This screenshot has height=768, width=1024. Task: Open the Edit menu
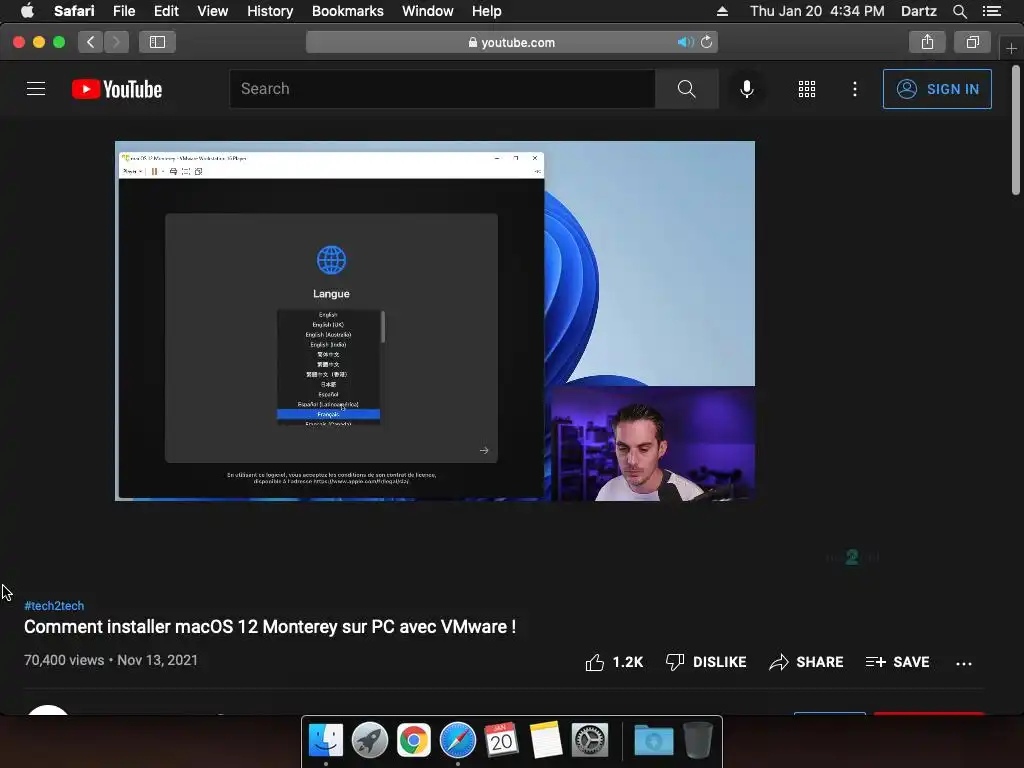[166, 11]
